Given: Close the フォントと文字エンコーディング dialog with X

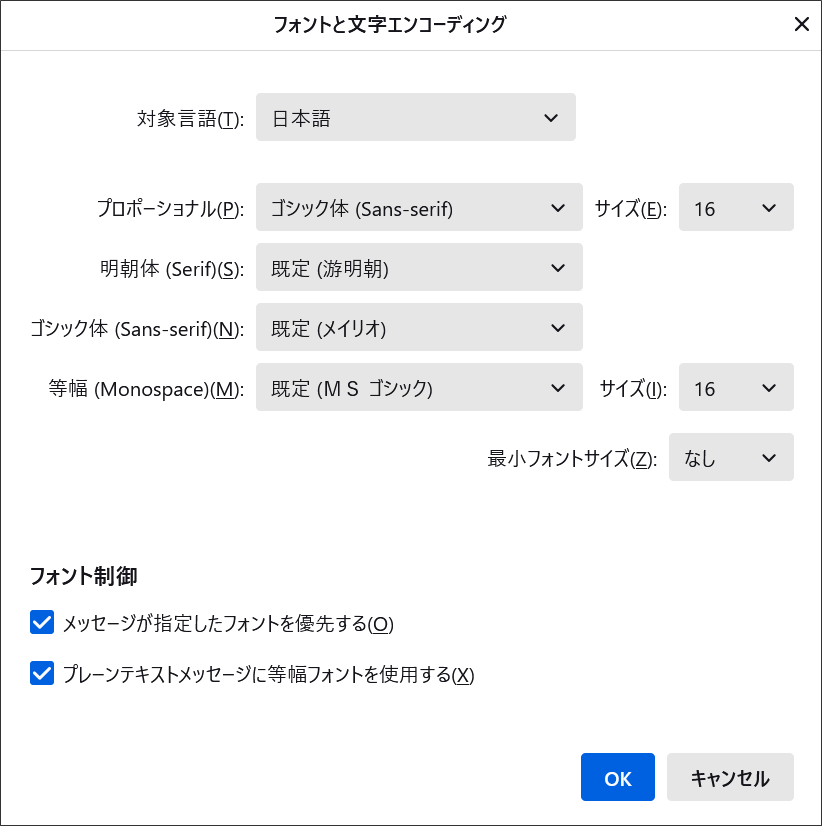Looking at the screenshot, I should pos(801,24).
